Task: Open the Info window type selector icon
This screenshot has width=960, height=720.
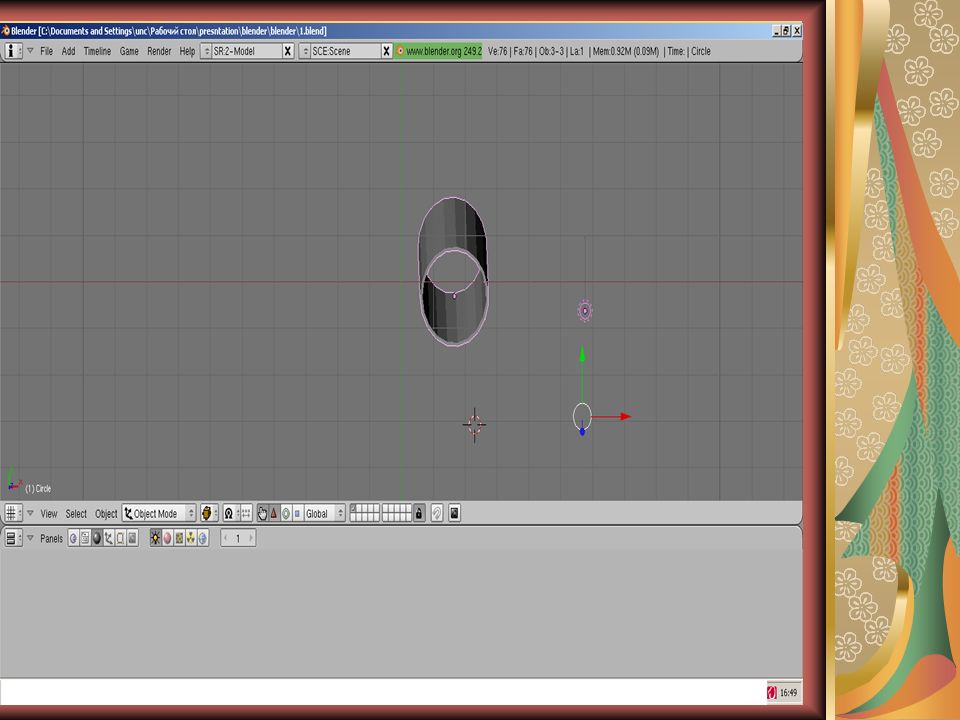Action: point(13,51)
